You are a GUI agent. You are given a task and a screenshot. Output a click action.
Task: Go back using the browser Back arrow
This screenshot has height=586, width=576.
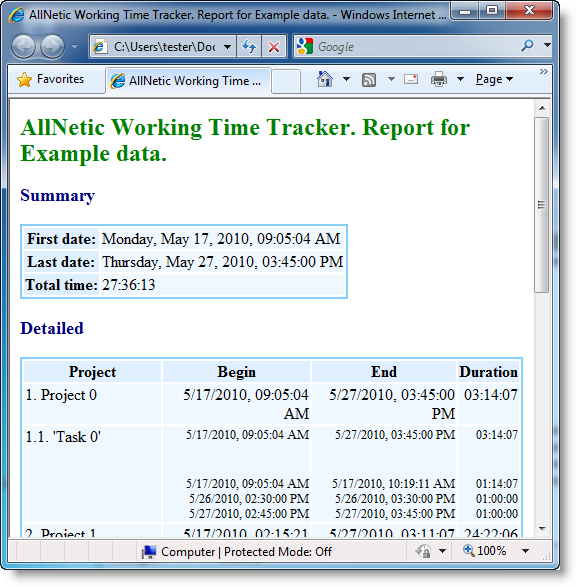23,46
